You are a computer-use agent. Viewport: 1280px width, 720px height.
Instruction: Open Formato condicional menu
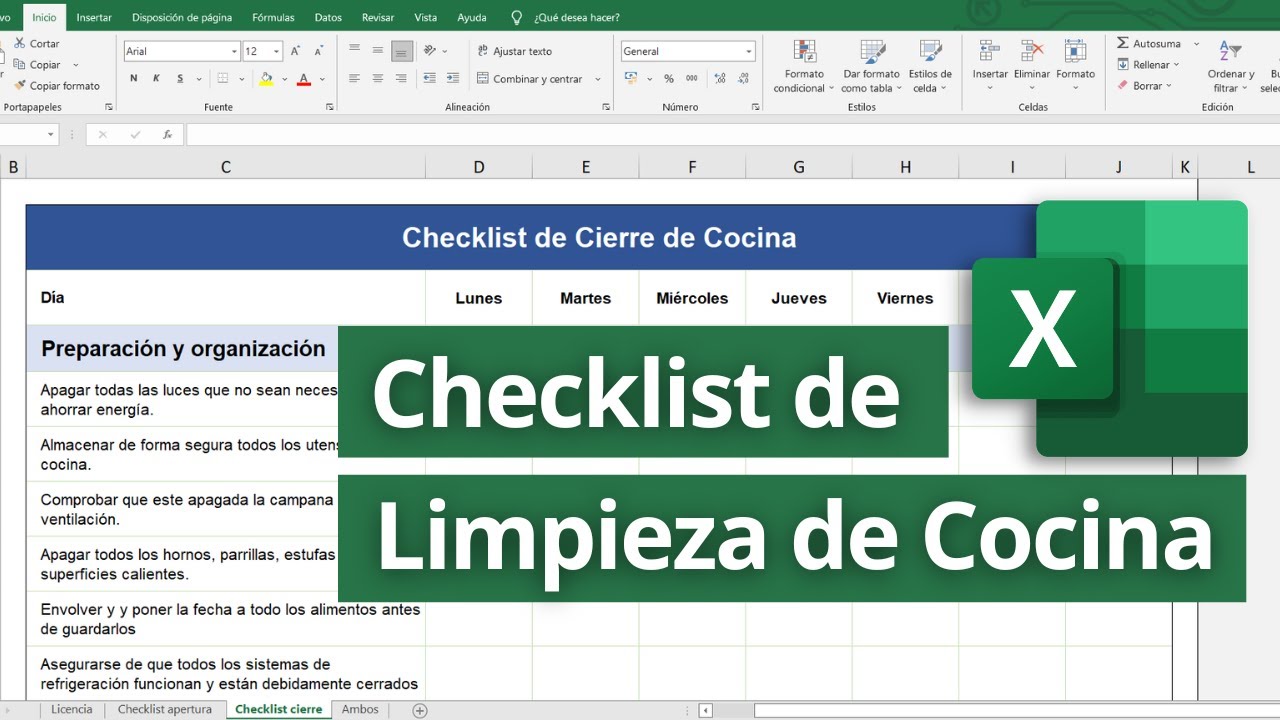[804, 66]
